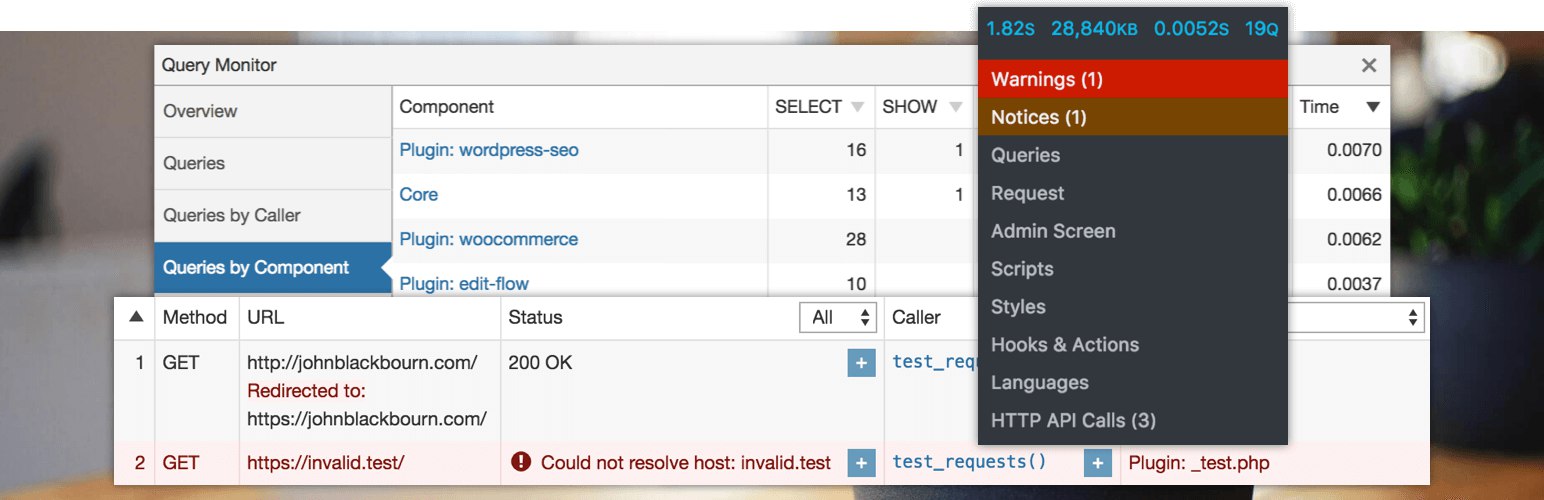Choose Request in the dropdown menu
The height and width of the screenshot is (500, 1544).
pyautogui.click(x=1132, y=193)
